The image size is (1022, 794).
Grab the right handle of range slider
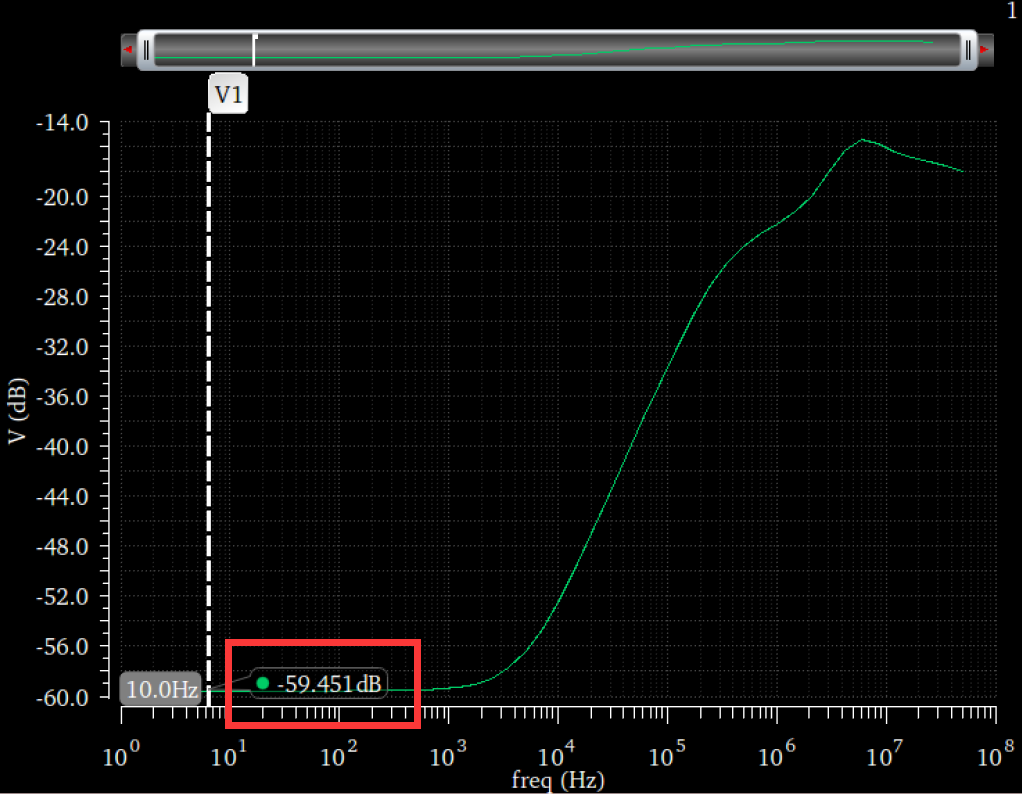pos(969,50)
